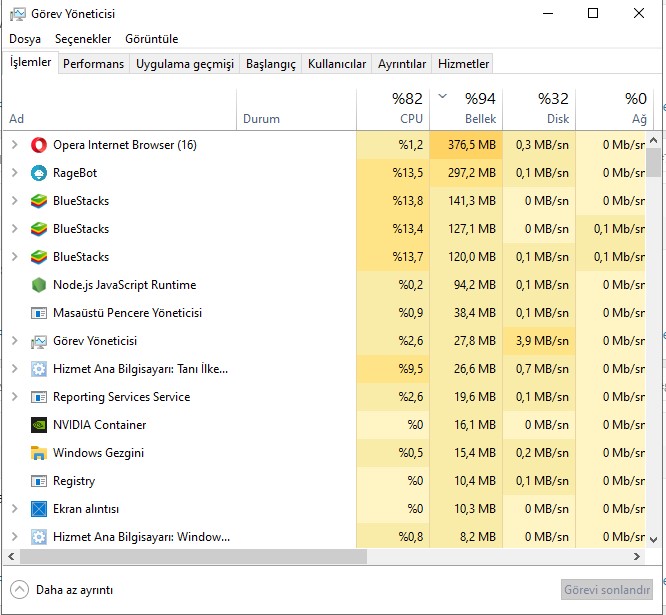Select the Masaüstü Pencere Yöneticisi name text

pyautogui.click(x=127, y=313)
